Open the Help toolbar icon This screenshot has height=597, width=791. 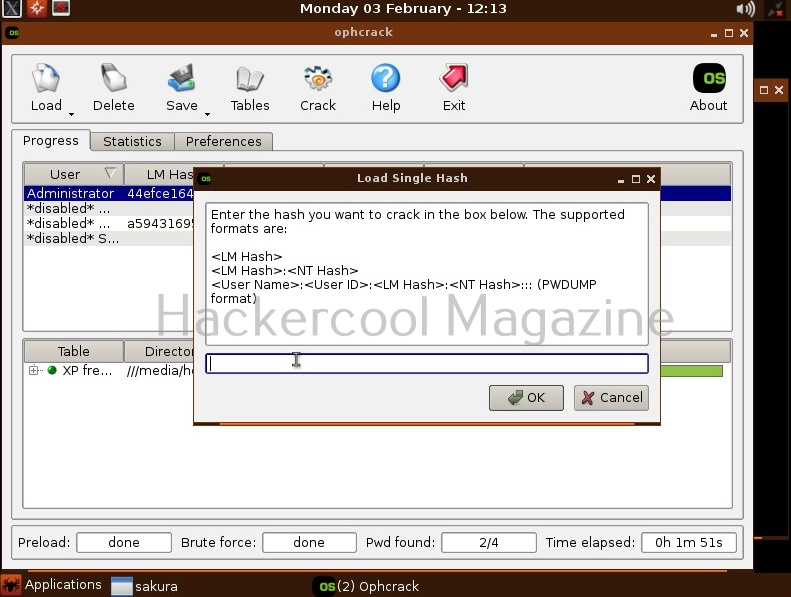point(386,78)
